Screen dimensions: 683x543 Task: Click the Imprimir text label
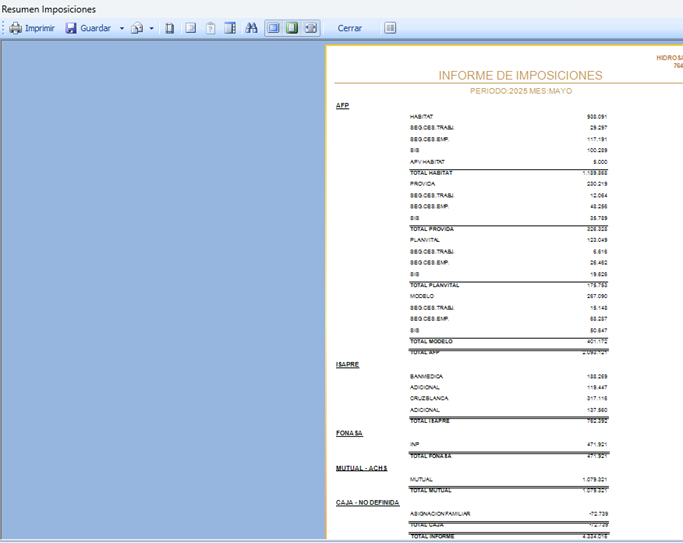(40, 28)
